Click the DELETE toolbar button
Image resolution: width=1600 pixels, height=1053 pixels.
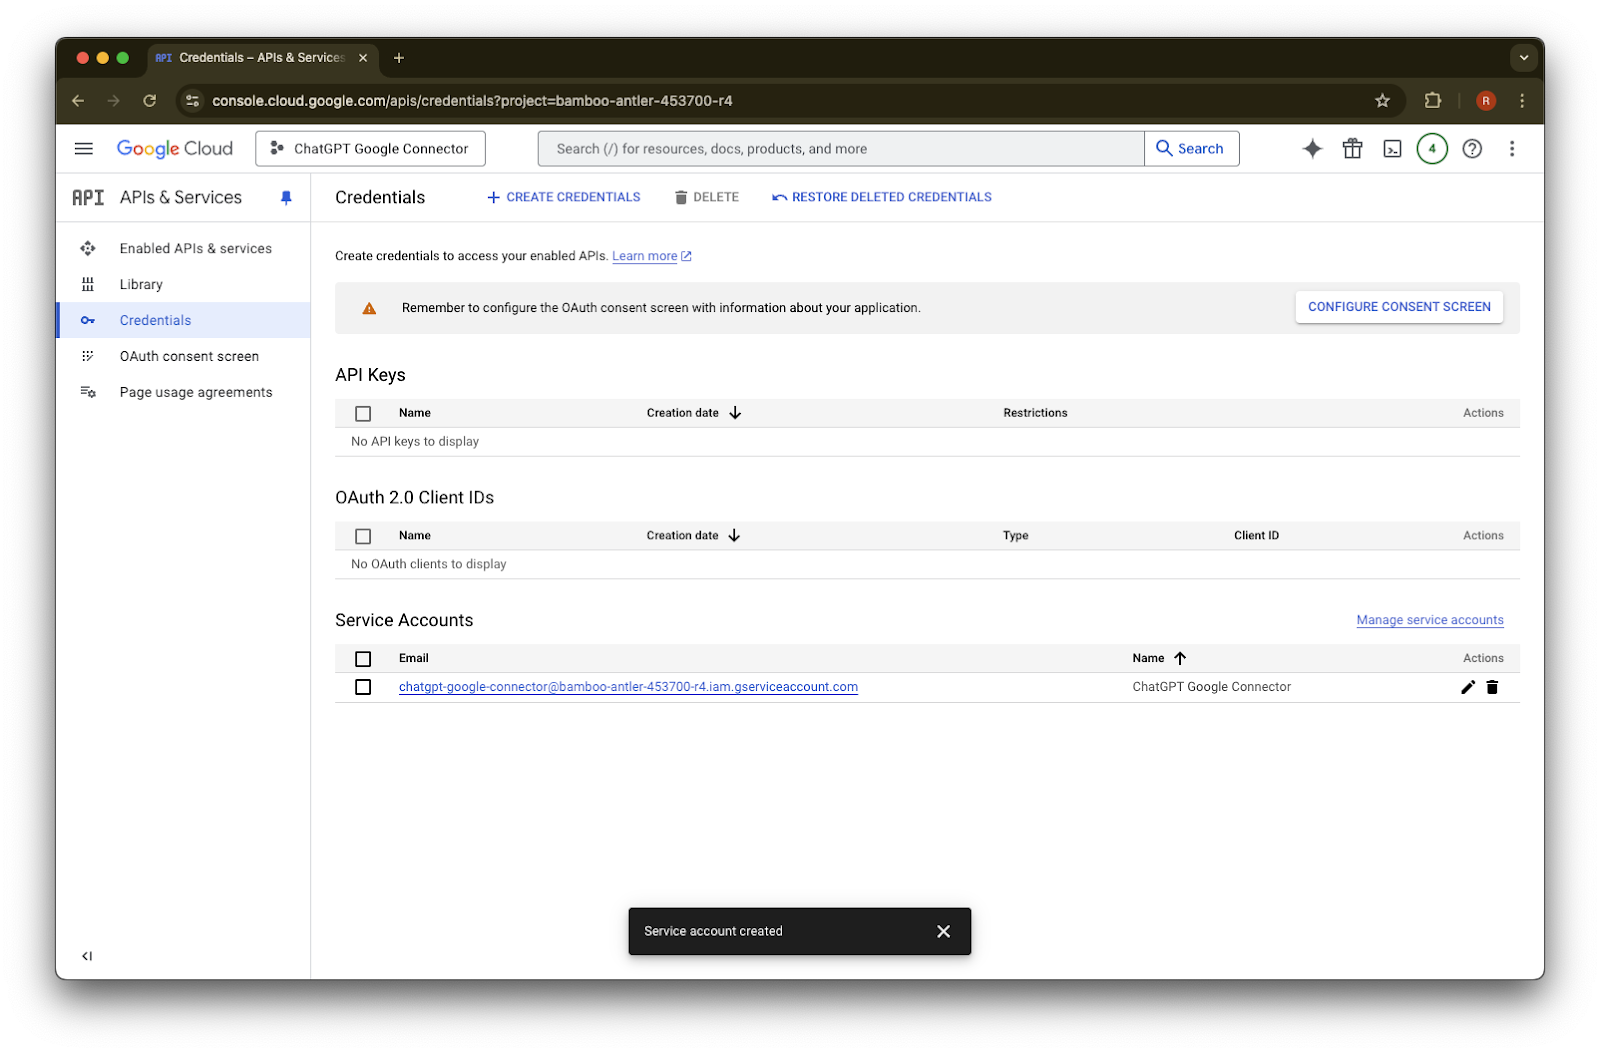707,198
